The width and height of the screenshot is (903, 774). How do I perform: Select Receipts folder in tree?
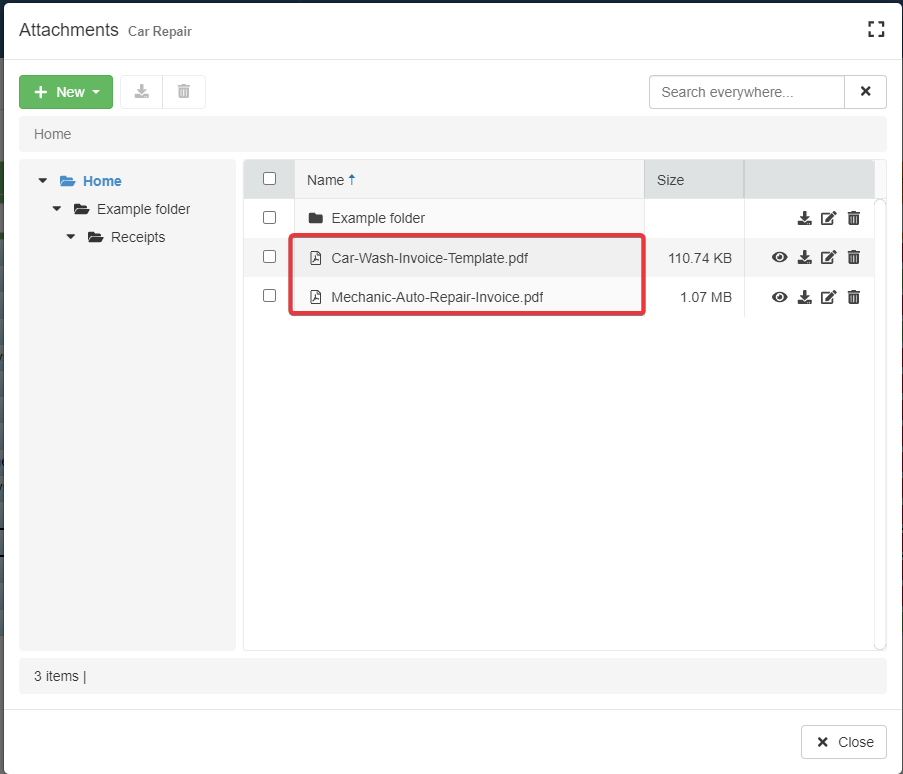point(138,237)
